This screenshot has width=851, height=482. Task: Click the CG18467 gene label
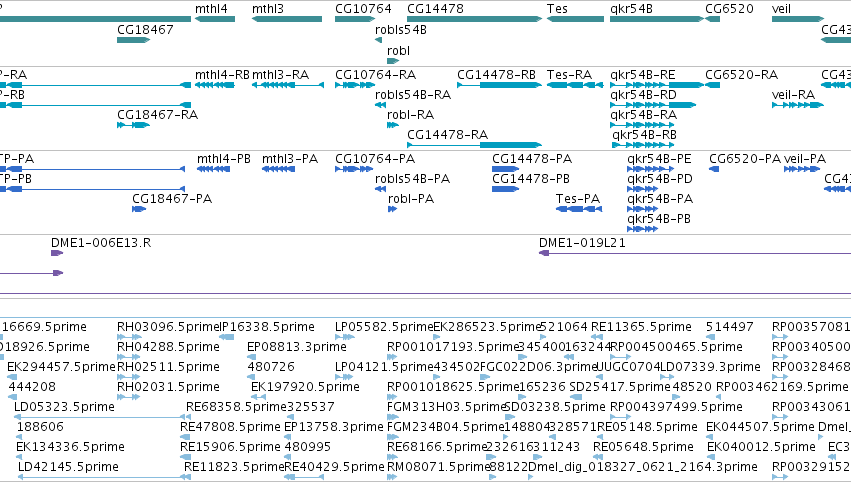click(145, 30)
